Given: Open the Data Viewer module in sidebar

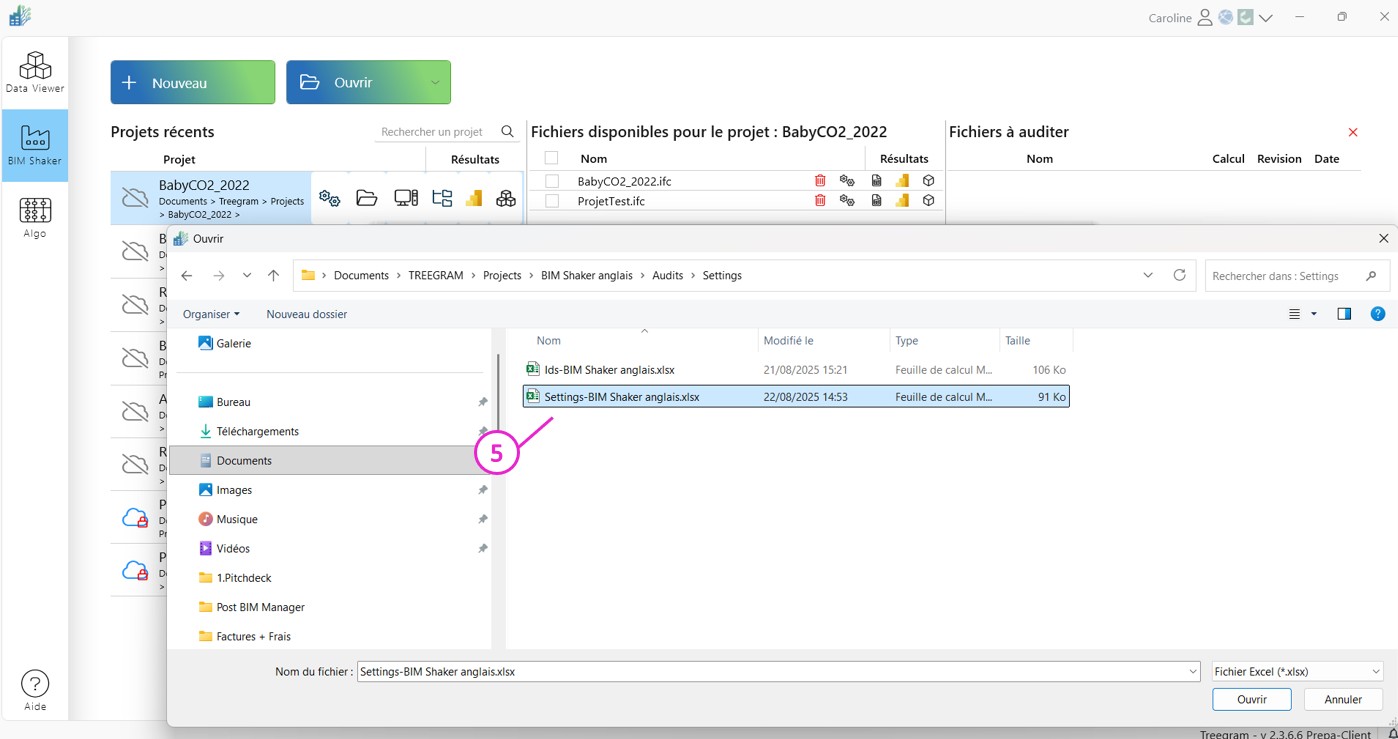Looking at the screenshot, I should click(35, 72).
